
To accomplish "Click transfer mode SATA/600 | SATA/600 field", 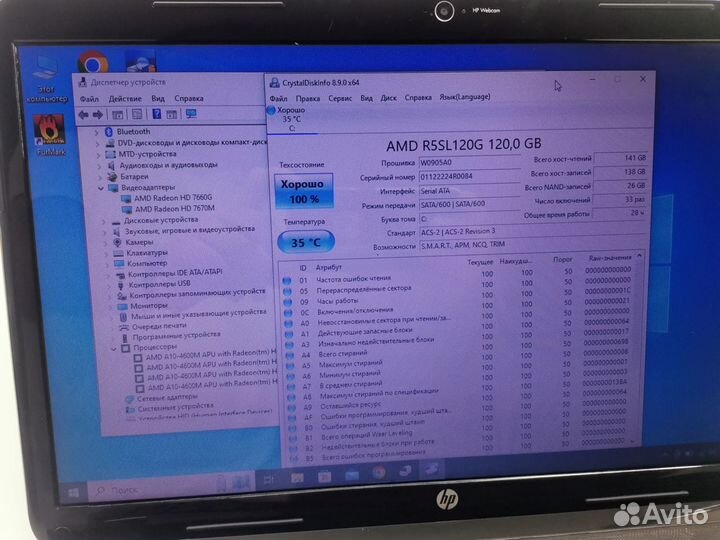I will coord(469,204).
